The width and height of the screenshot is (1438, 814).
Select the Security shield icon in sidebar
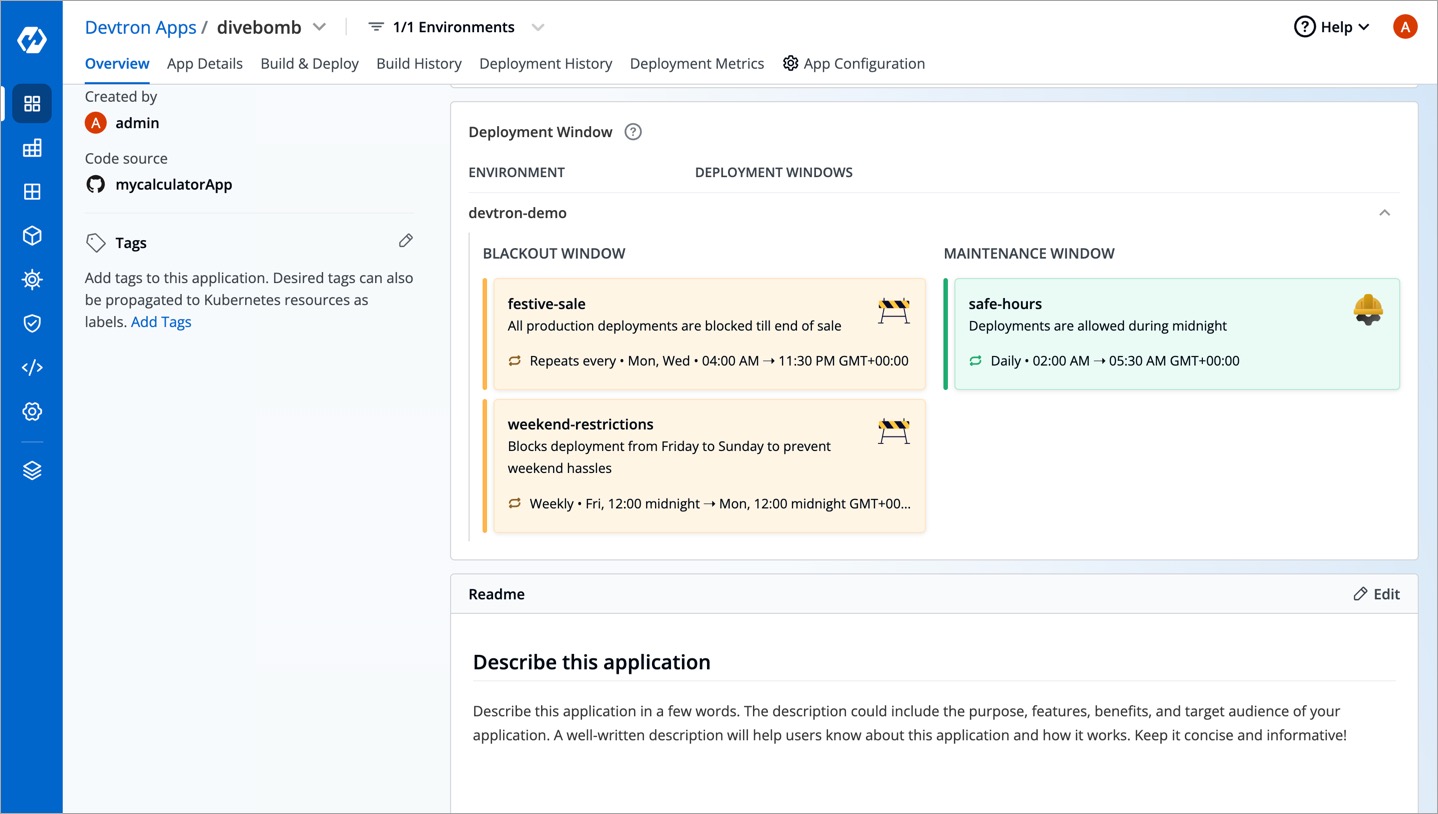(31, 323)
